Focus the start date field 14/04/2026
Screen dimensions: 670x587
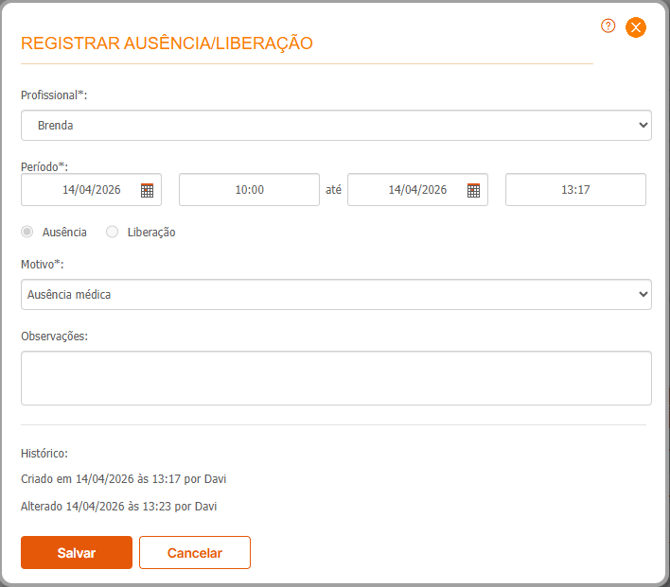point(91,190)
